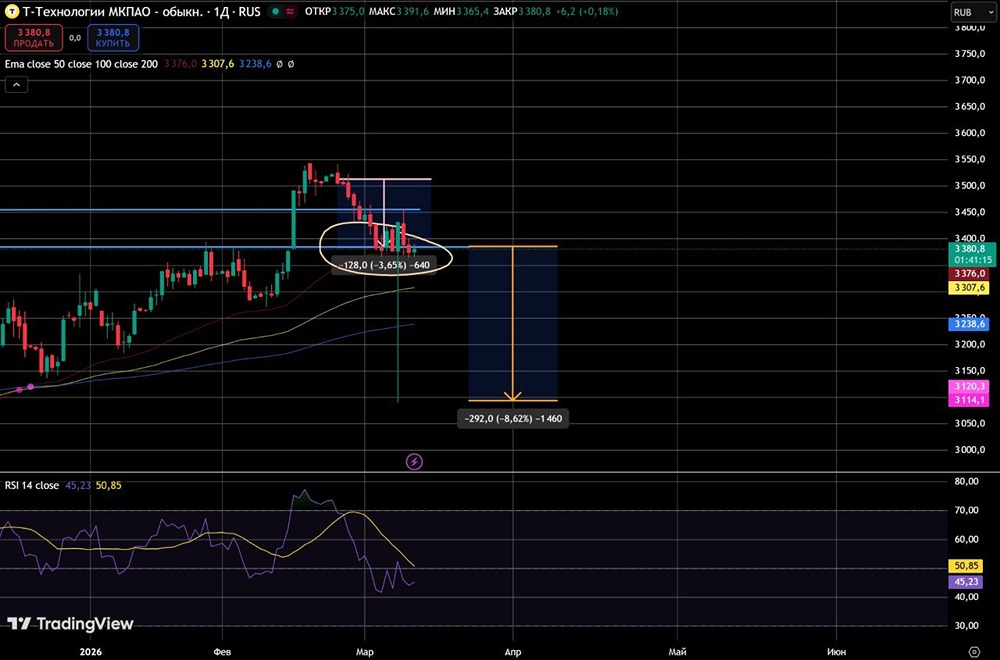Click the 3 000,0 price scale label
This screenshot has width=1000, height=660.
970,450
